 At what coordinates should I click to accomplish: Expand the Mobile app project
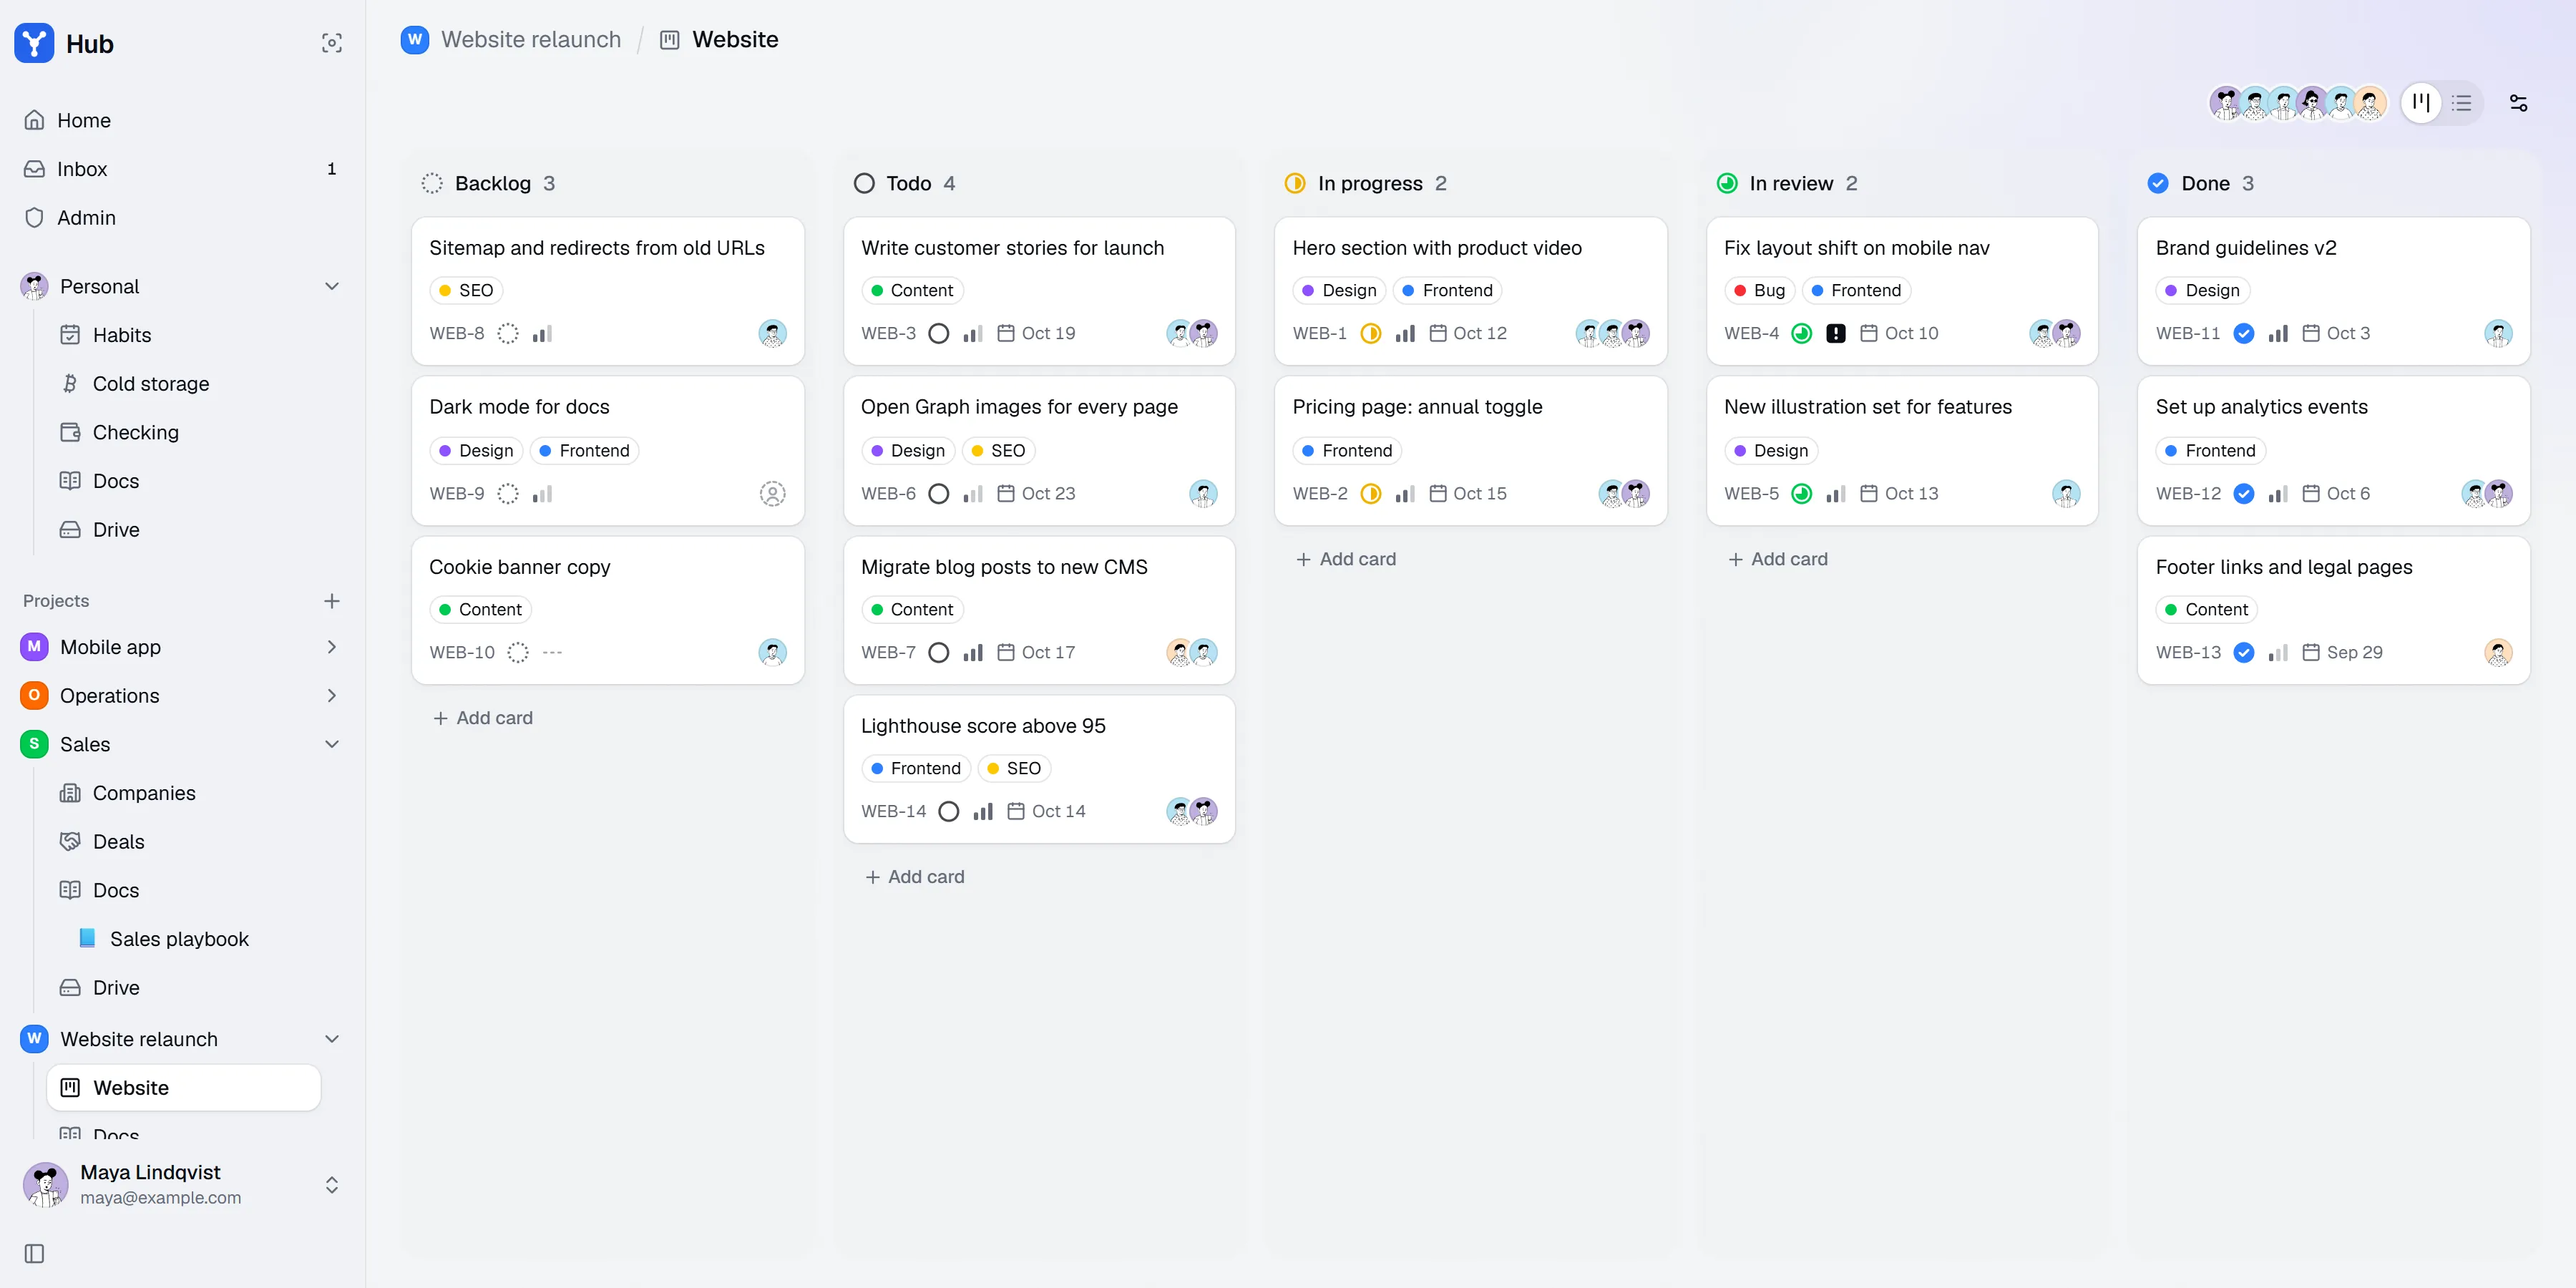click(x=332, y=647)
